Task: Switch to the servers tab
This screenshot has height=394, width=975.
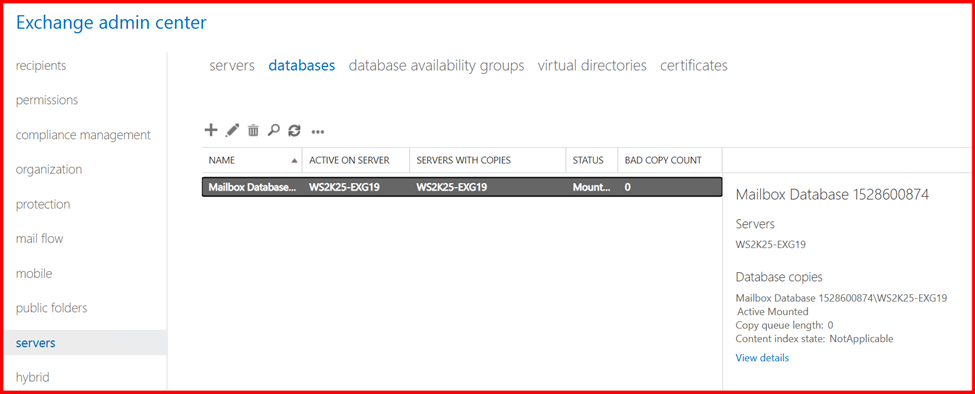Action: 232,65
